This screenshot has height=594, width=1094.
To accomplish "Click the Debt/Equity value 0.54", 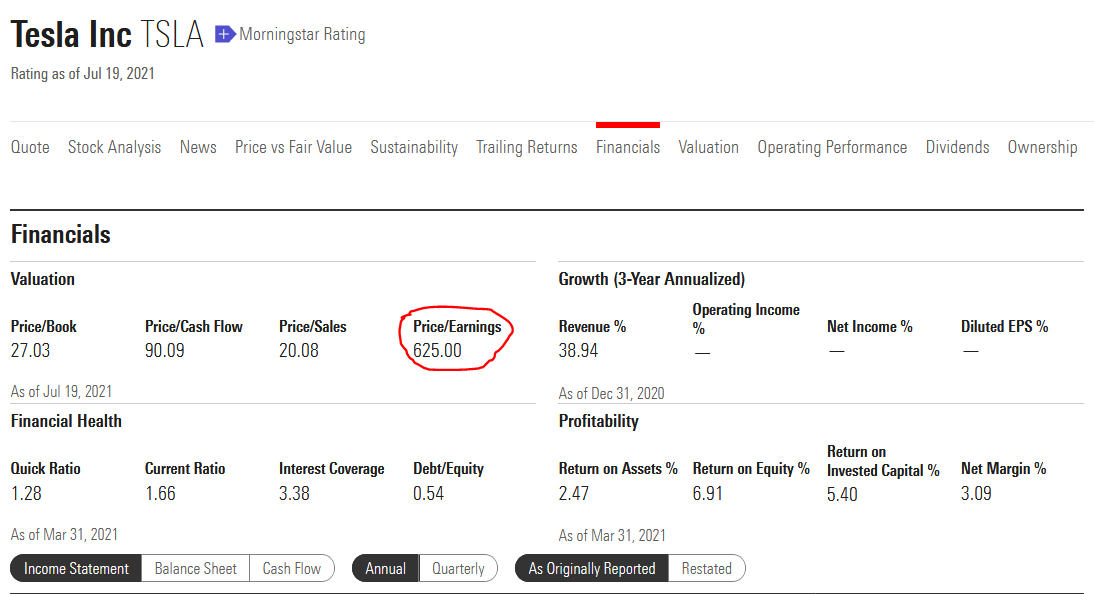I will click(x=428, y=493).
